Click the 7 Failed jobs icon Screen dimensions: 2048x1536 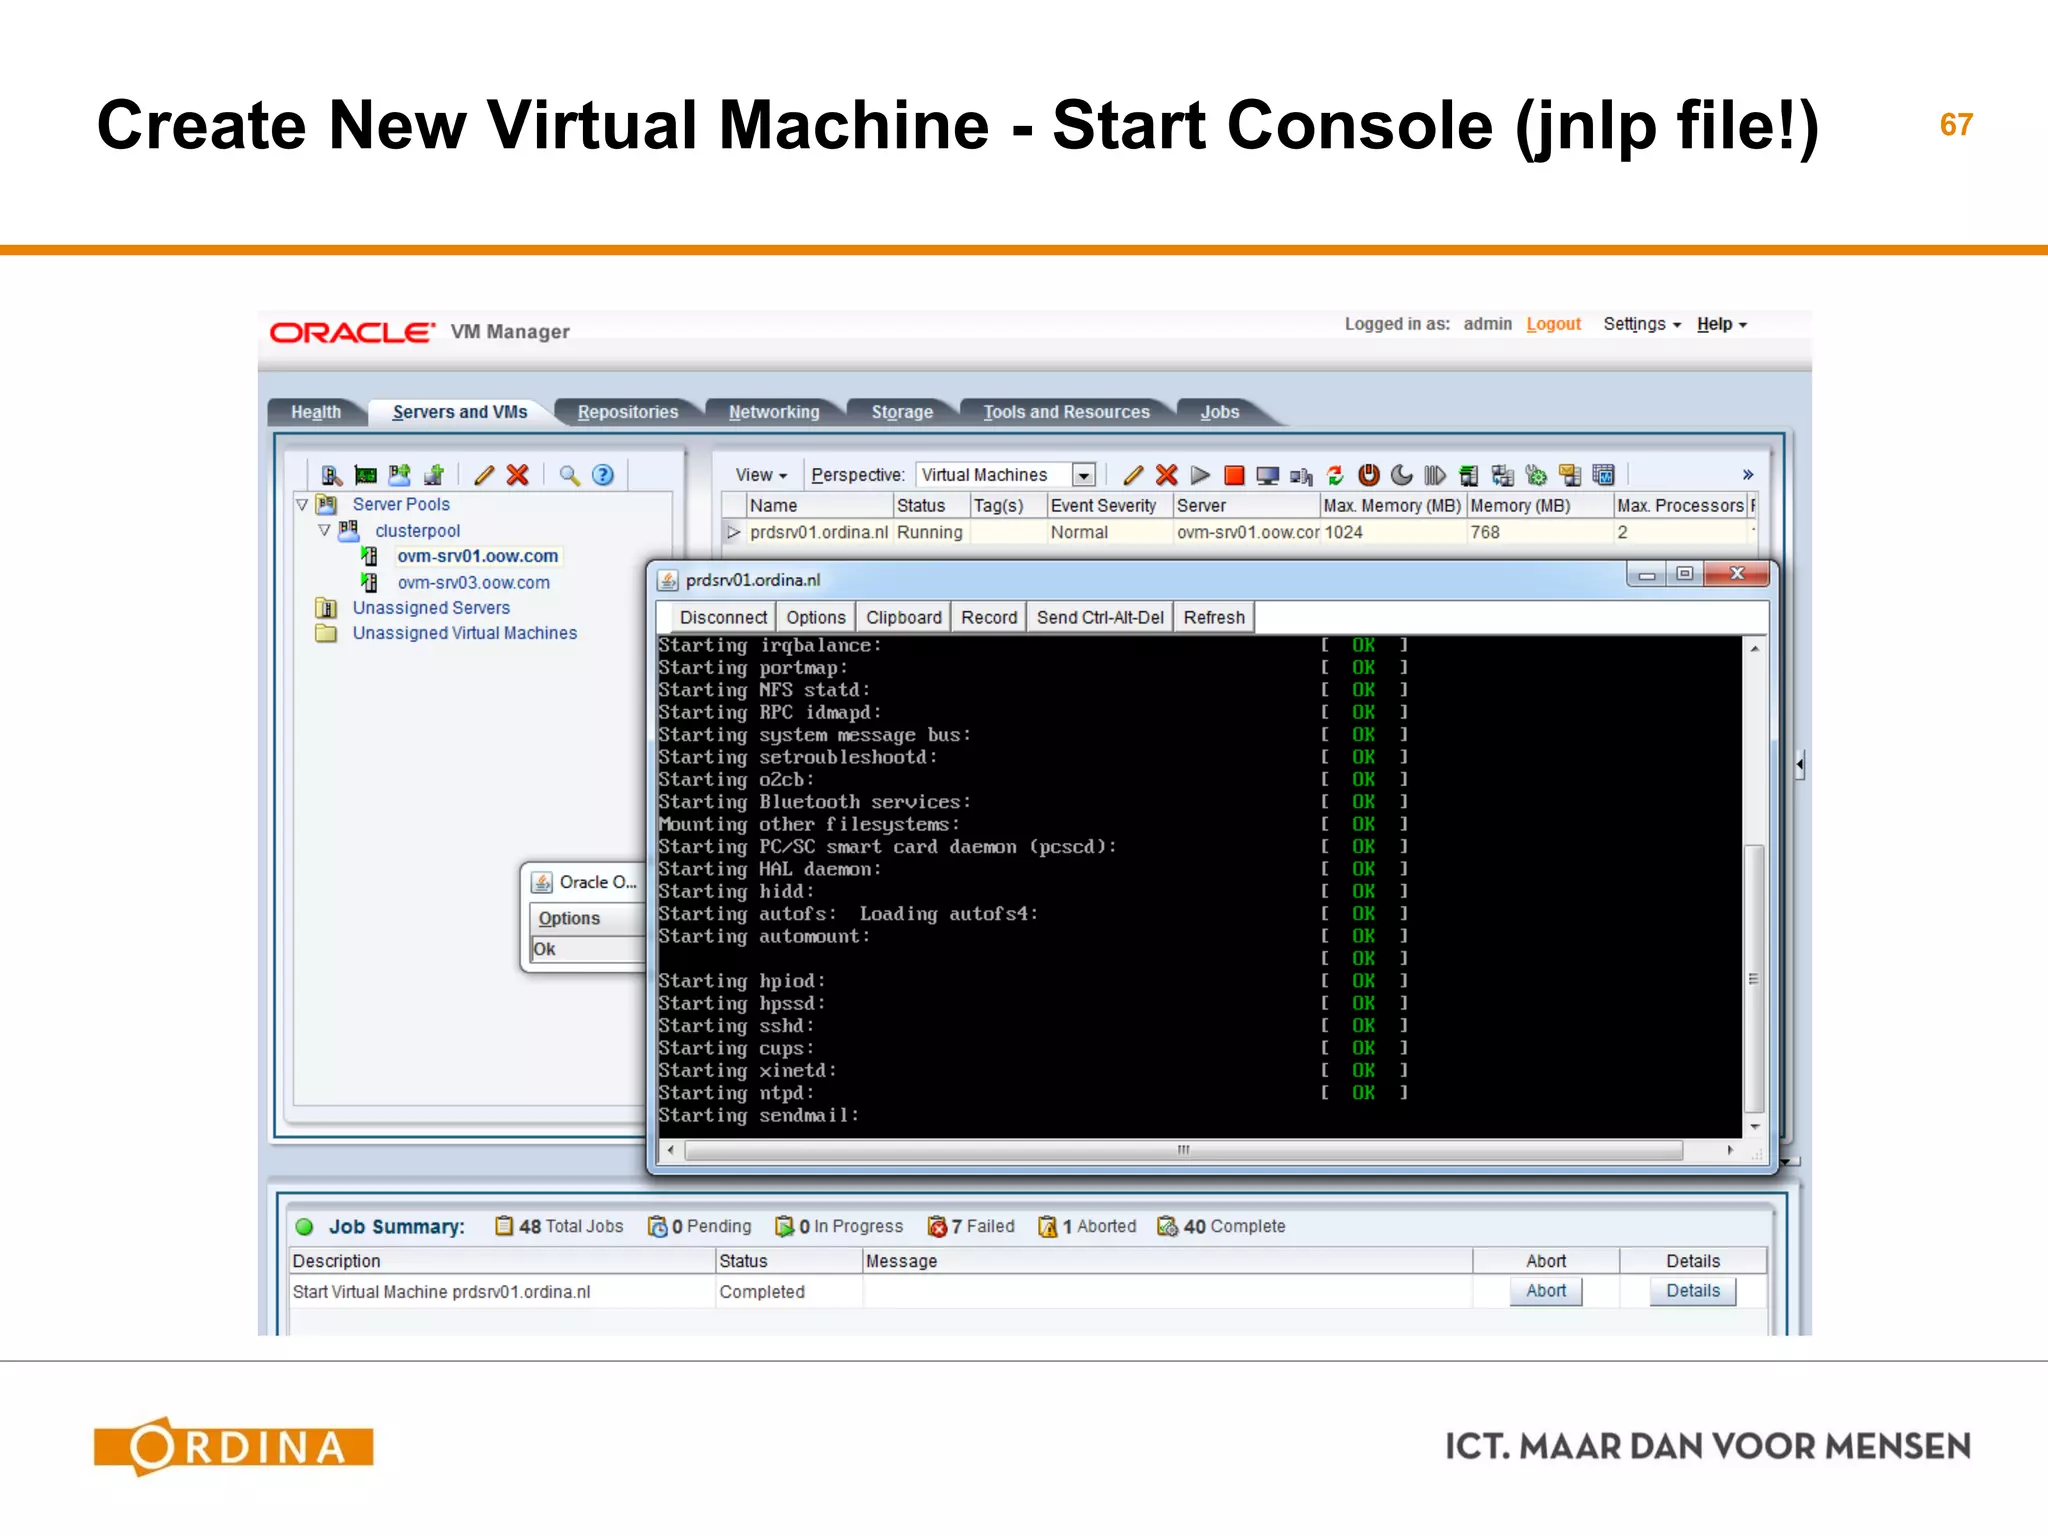[937, 1226]
